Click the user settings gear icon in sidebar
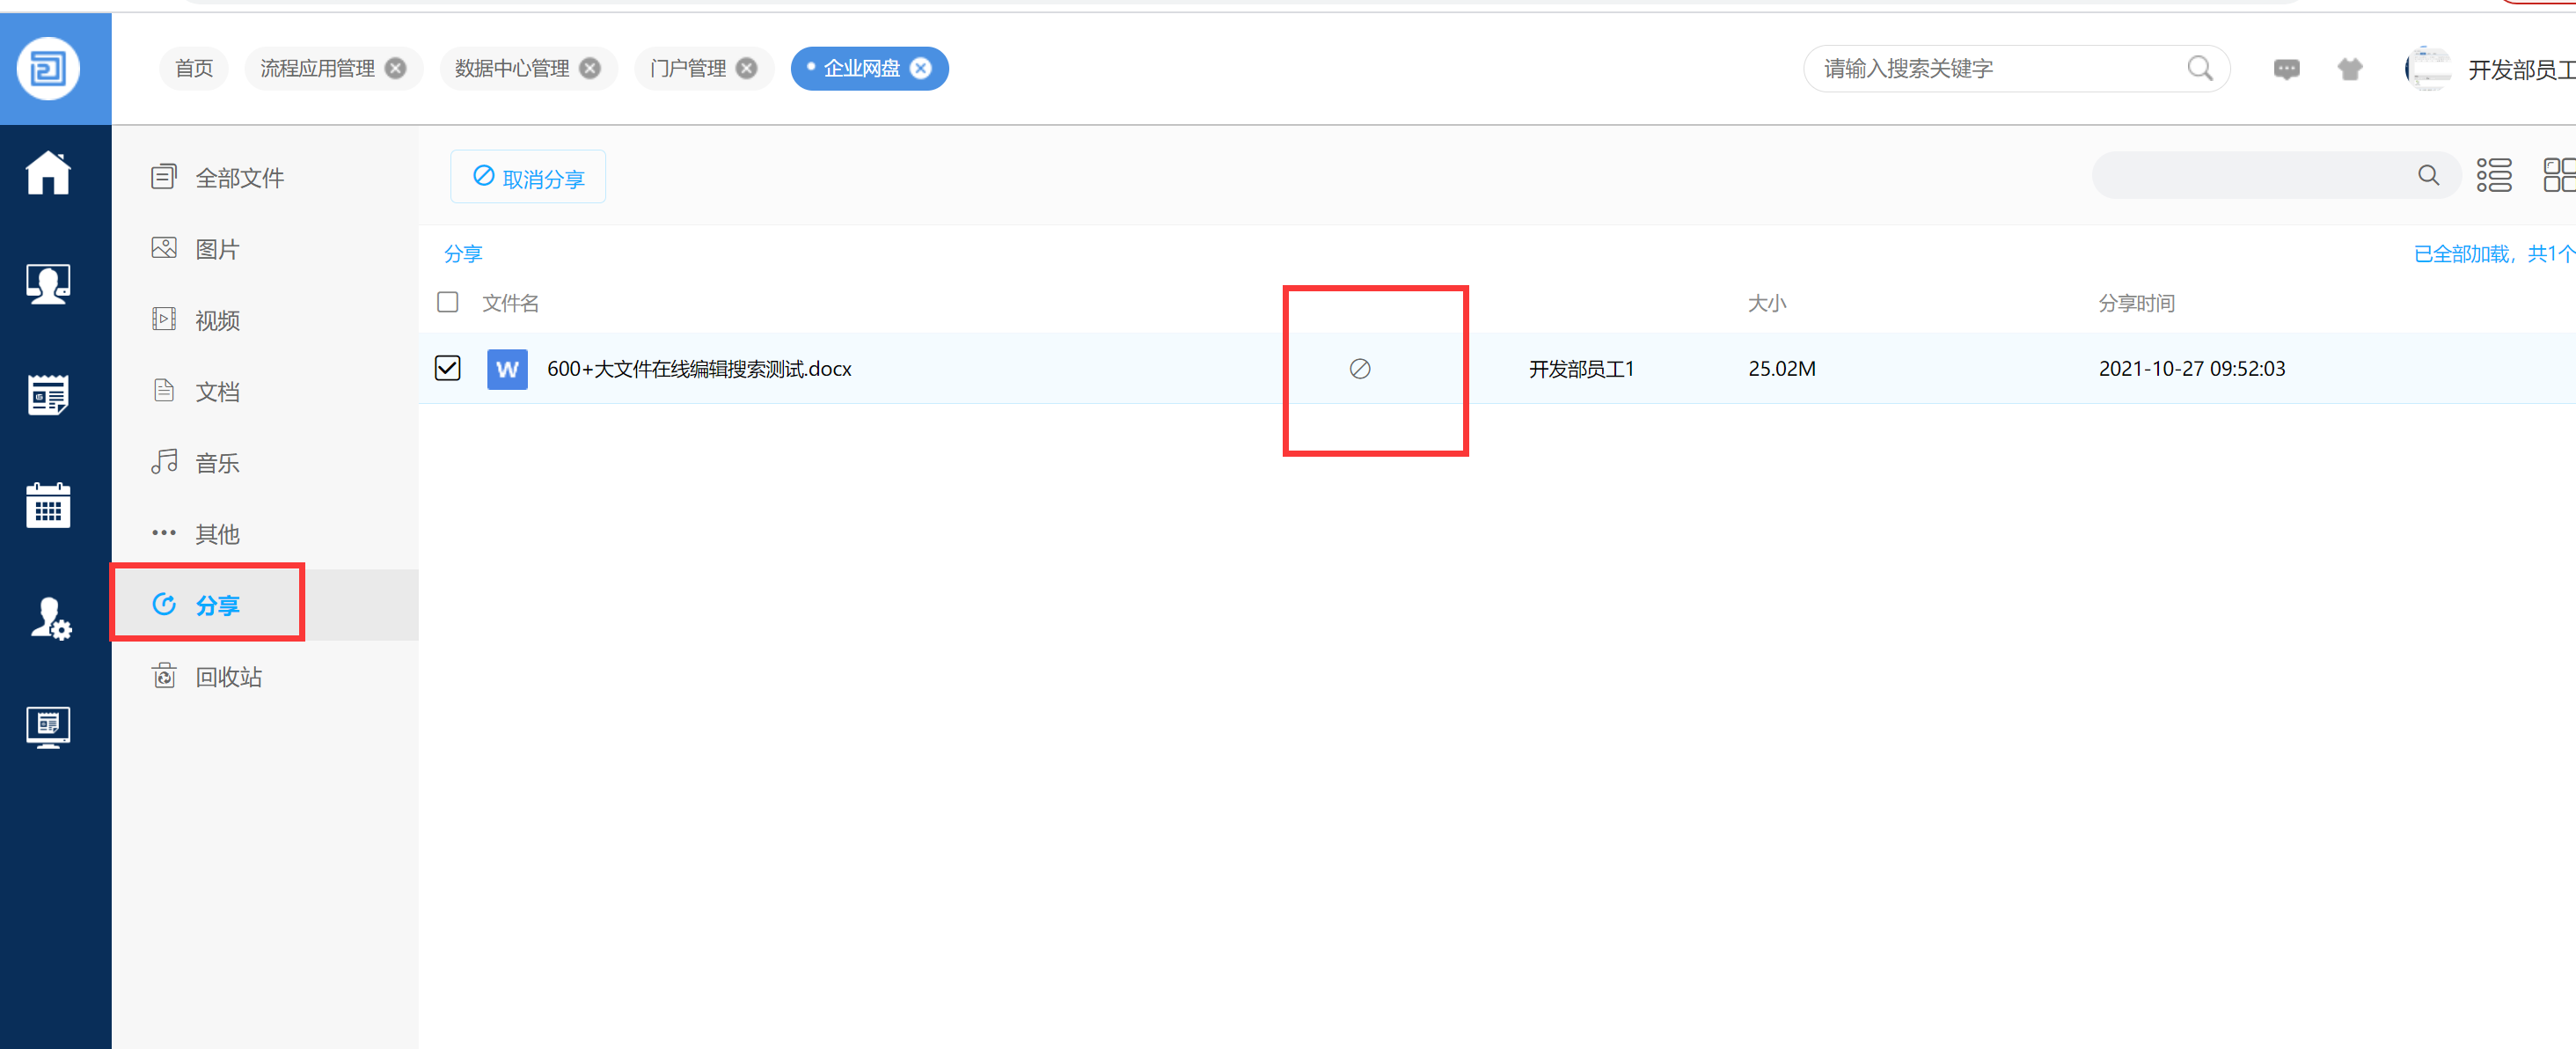This screenshot has height=1049, width=2576. pyautogui.click(x=49, y=617)
